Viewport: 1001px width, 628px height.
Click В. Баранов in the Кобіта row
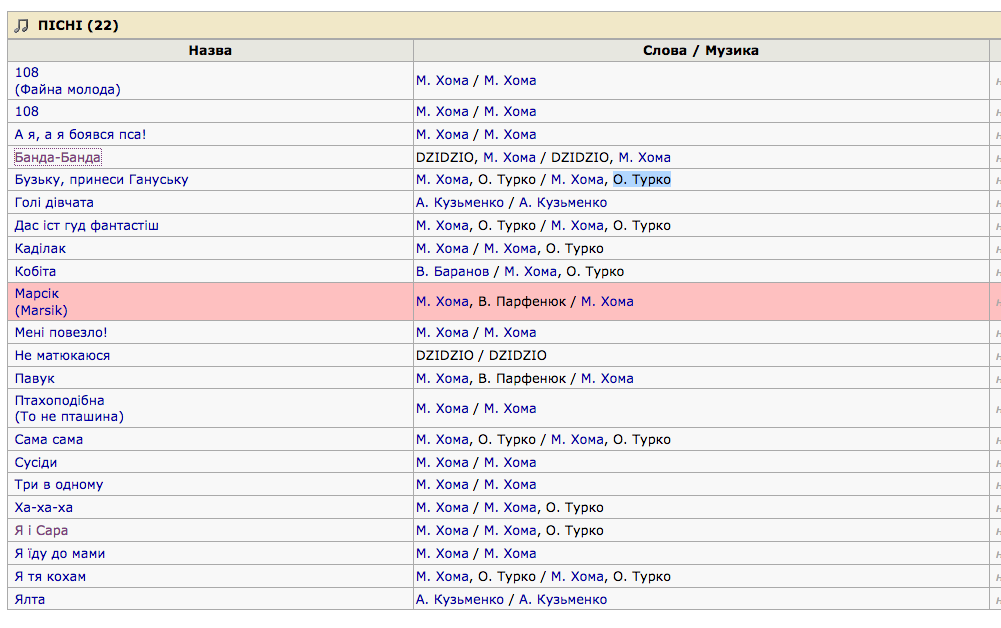[453, 272]
